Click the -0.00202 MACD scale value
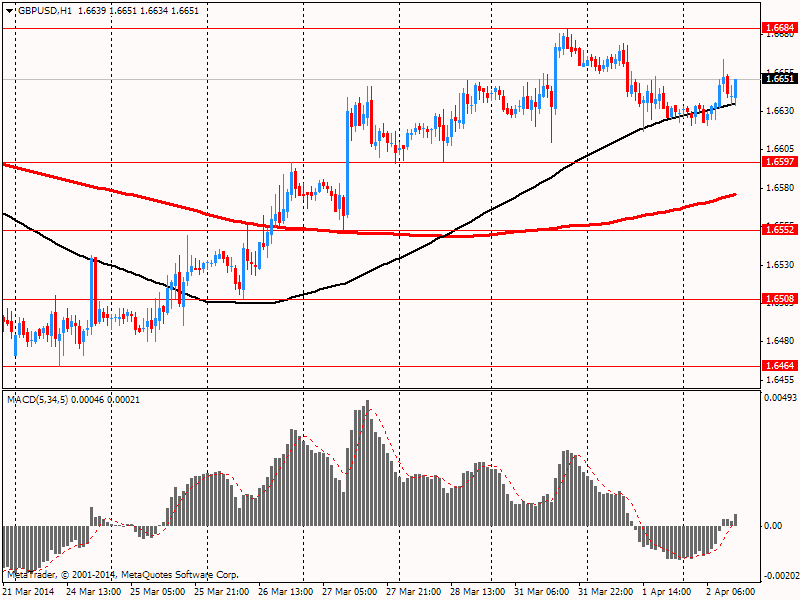Image resolution: width=800 pixels, height=600 pixels. [781, 576]
